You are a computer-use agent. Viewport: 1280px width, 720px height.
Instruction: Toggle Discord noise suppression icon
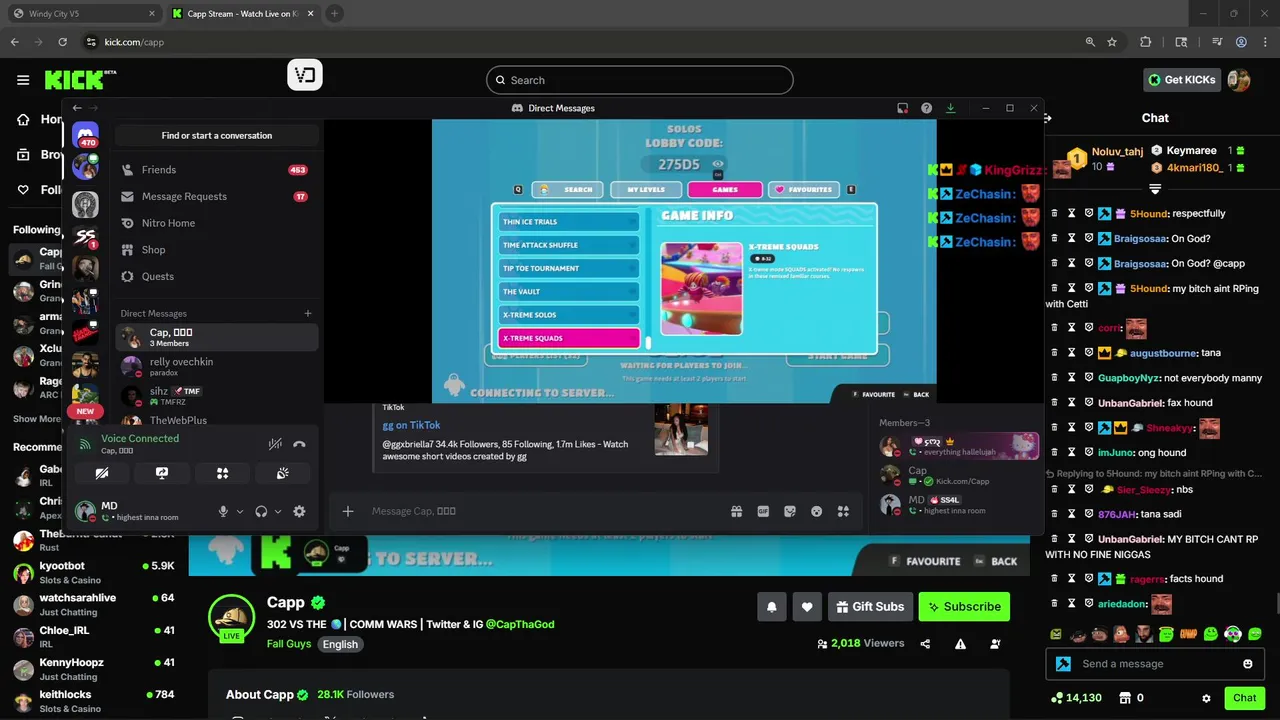(x=275, y=444)
